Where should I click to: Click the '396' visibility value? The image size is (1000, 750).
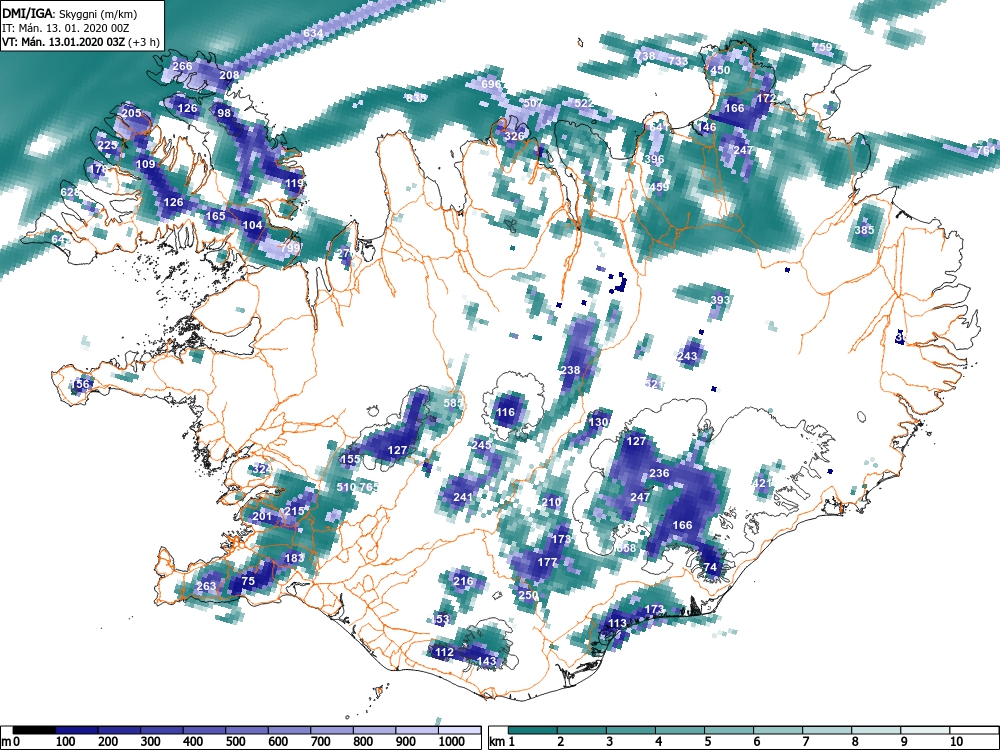coord(654,159)
